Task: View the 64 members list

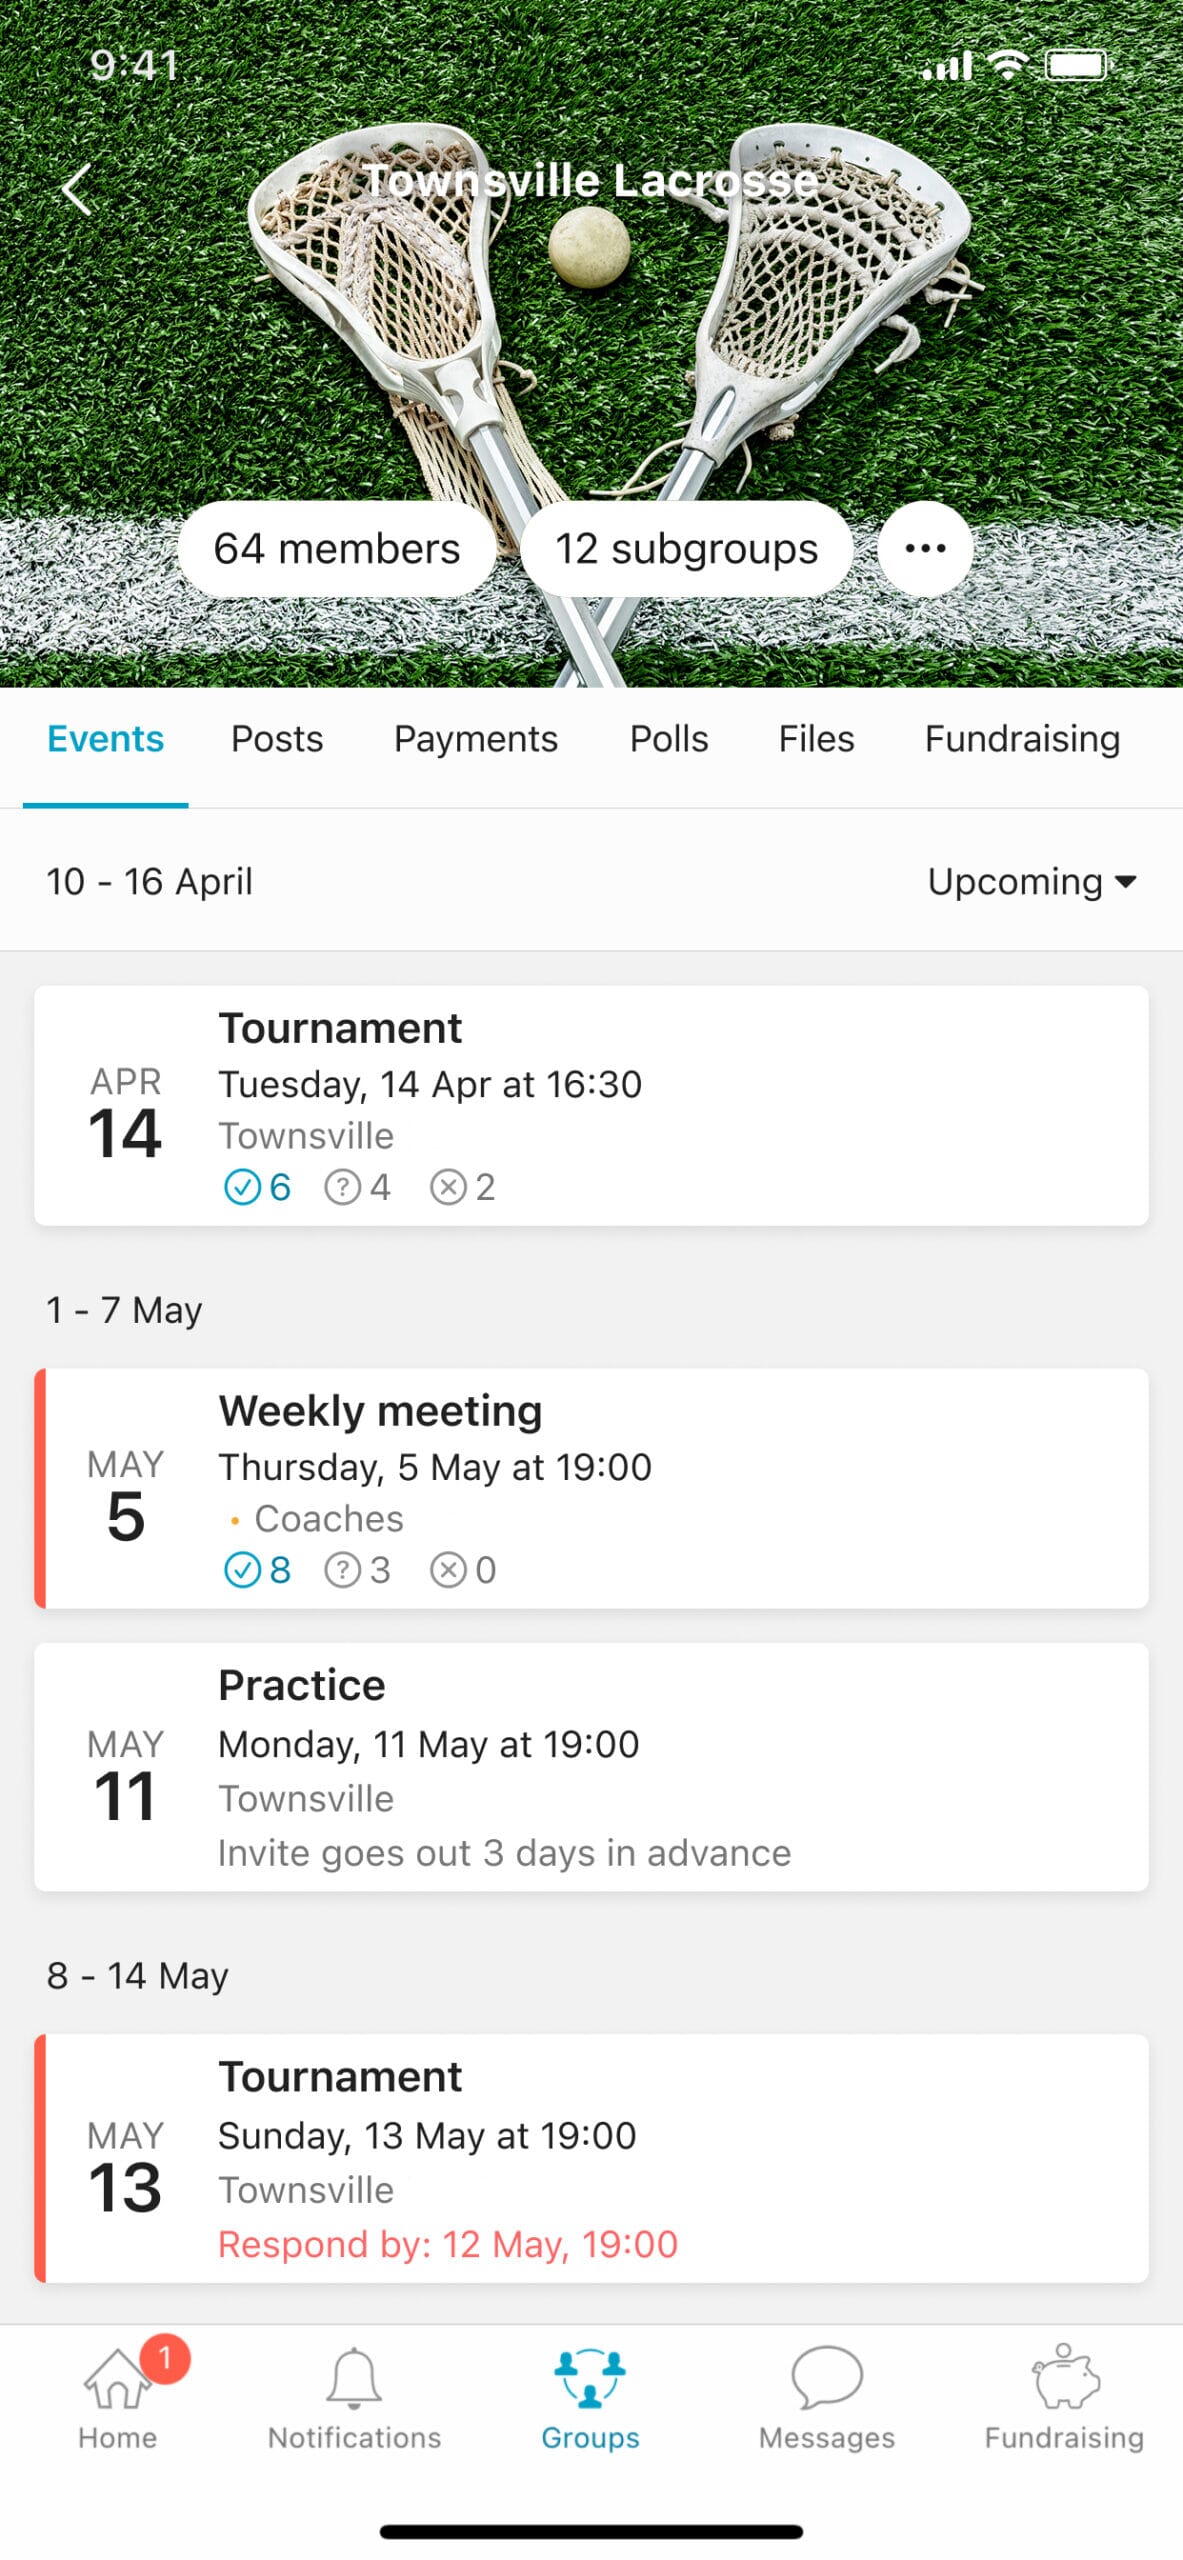Action: click(x=337, y=549)
